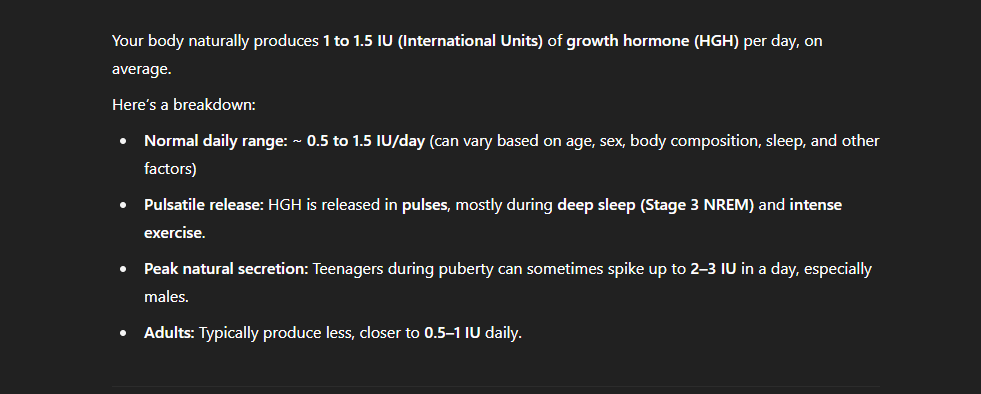The width and height of the screenshot is (981, 394).
Task: Click the bold value '0.5–1 IU'
Action: [452, 333]
